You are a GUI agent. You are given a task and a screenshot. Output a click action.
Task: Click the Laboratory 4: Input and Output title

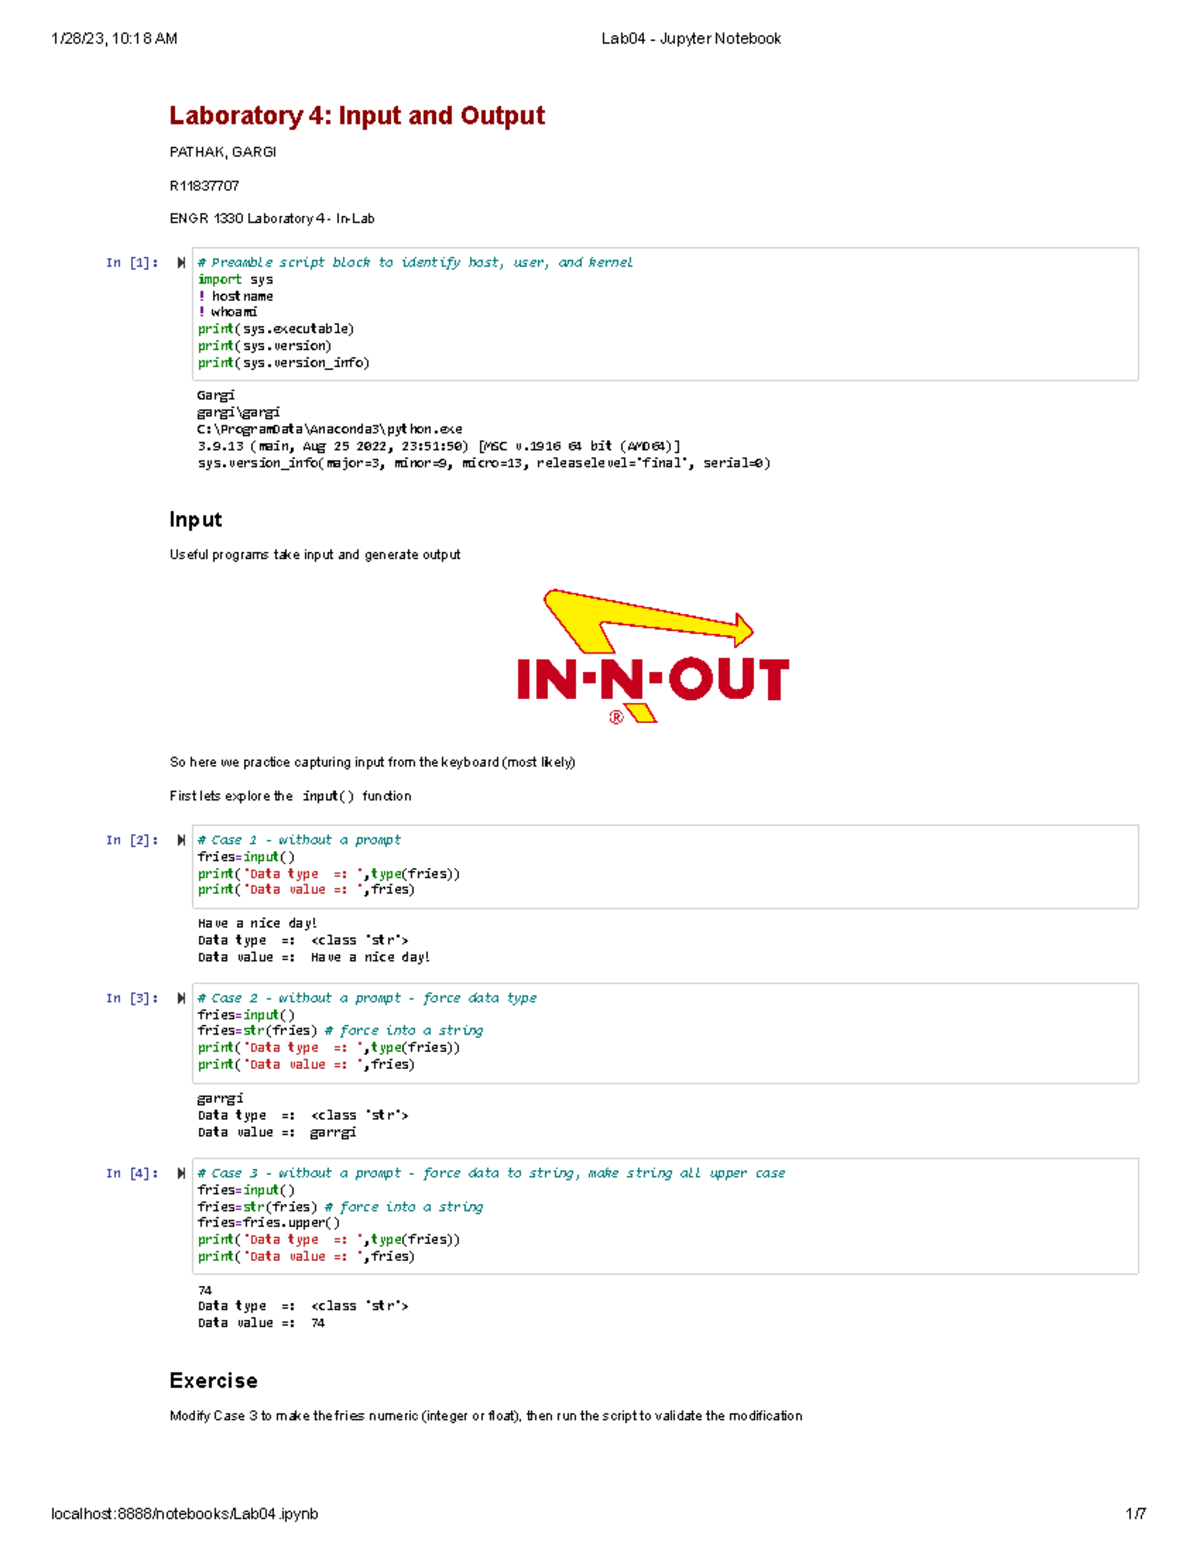(x=356, y=115)
